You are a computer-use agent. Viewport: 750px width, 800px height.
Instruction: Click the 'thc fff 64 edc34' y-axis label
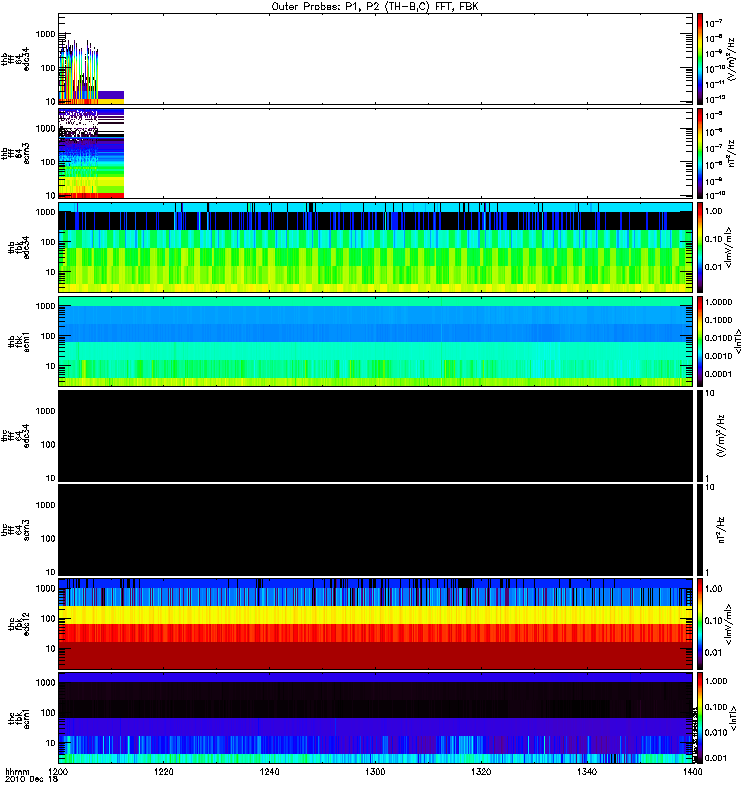[15, 436]
